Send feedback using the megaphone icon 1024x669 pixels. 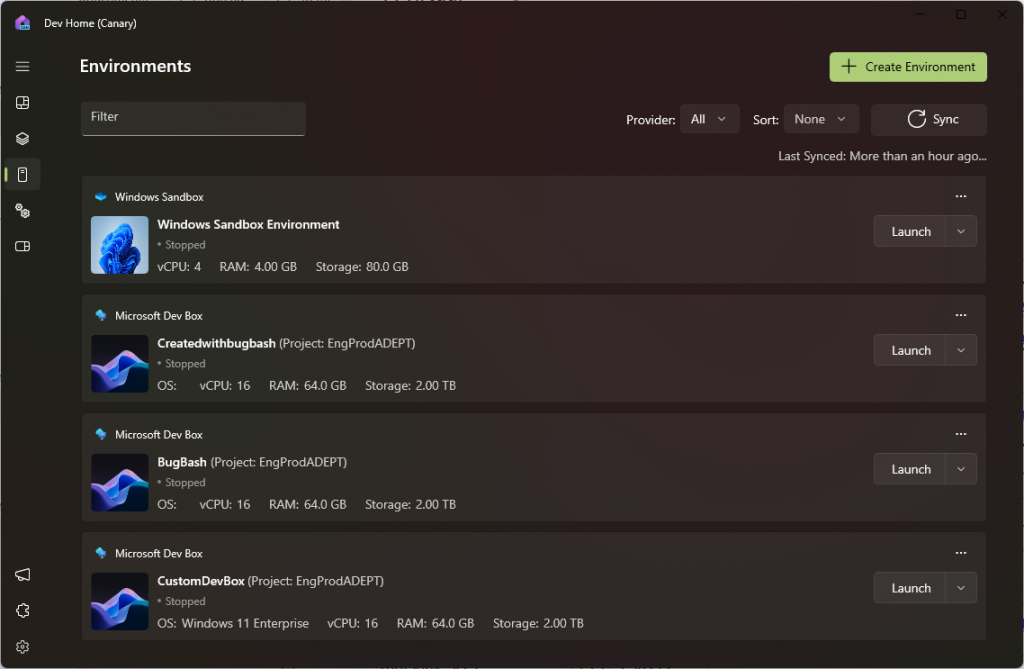(22, 575)
